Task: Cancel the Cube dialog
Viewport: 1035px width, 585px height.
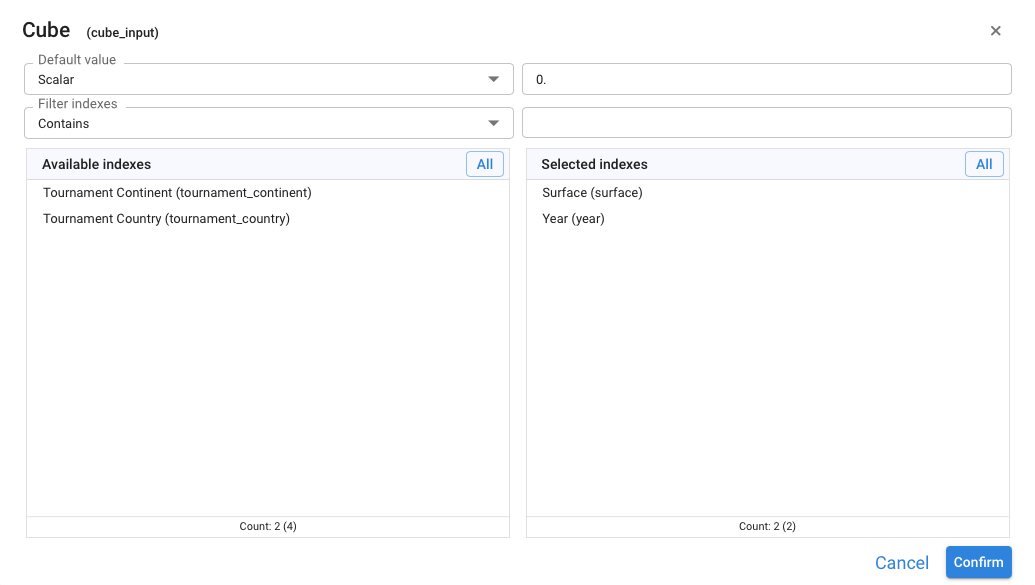Action: pyautogui.click(x=901, y=563)
